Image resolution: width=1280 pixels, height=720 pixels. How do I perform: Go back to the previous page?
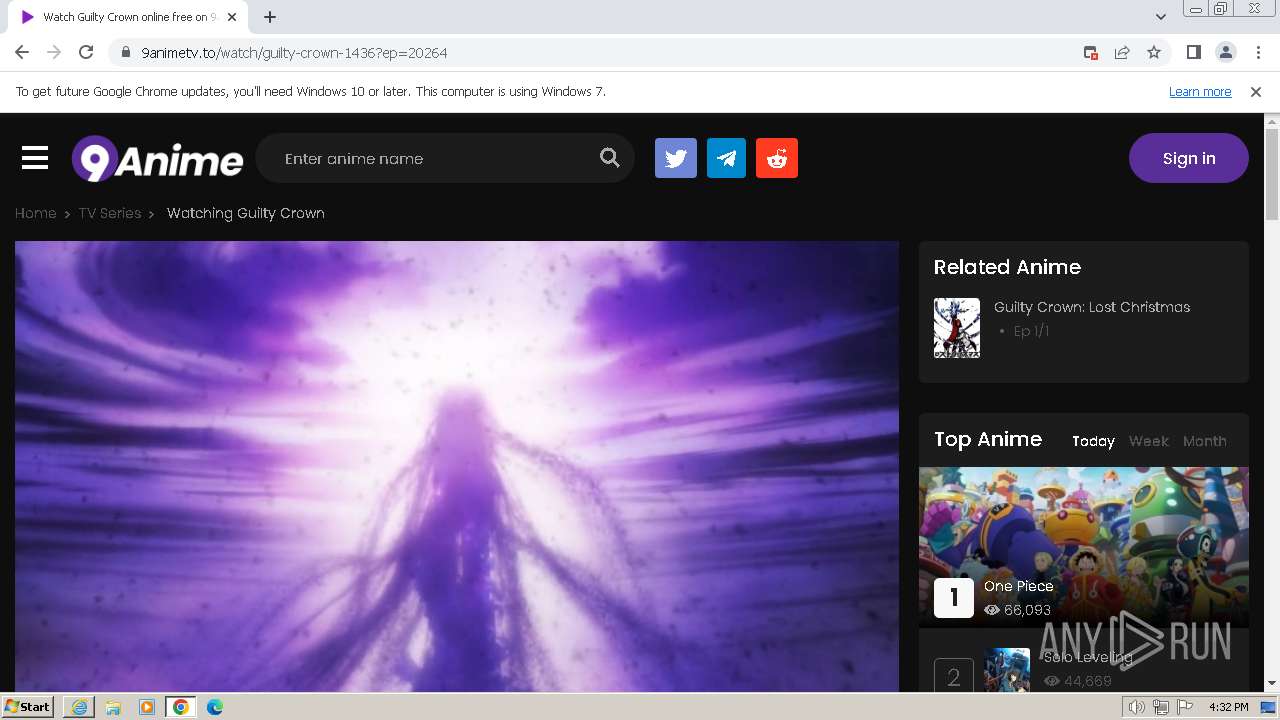point(22,52)
